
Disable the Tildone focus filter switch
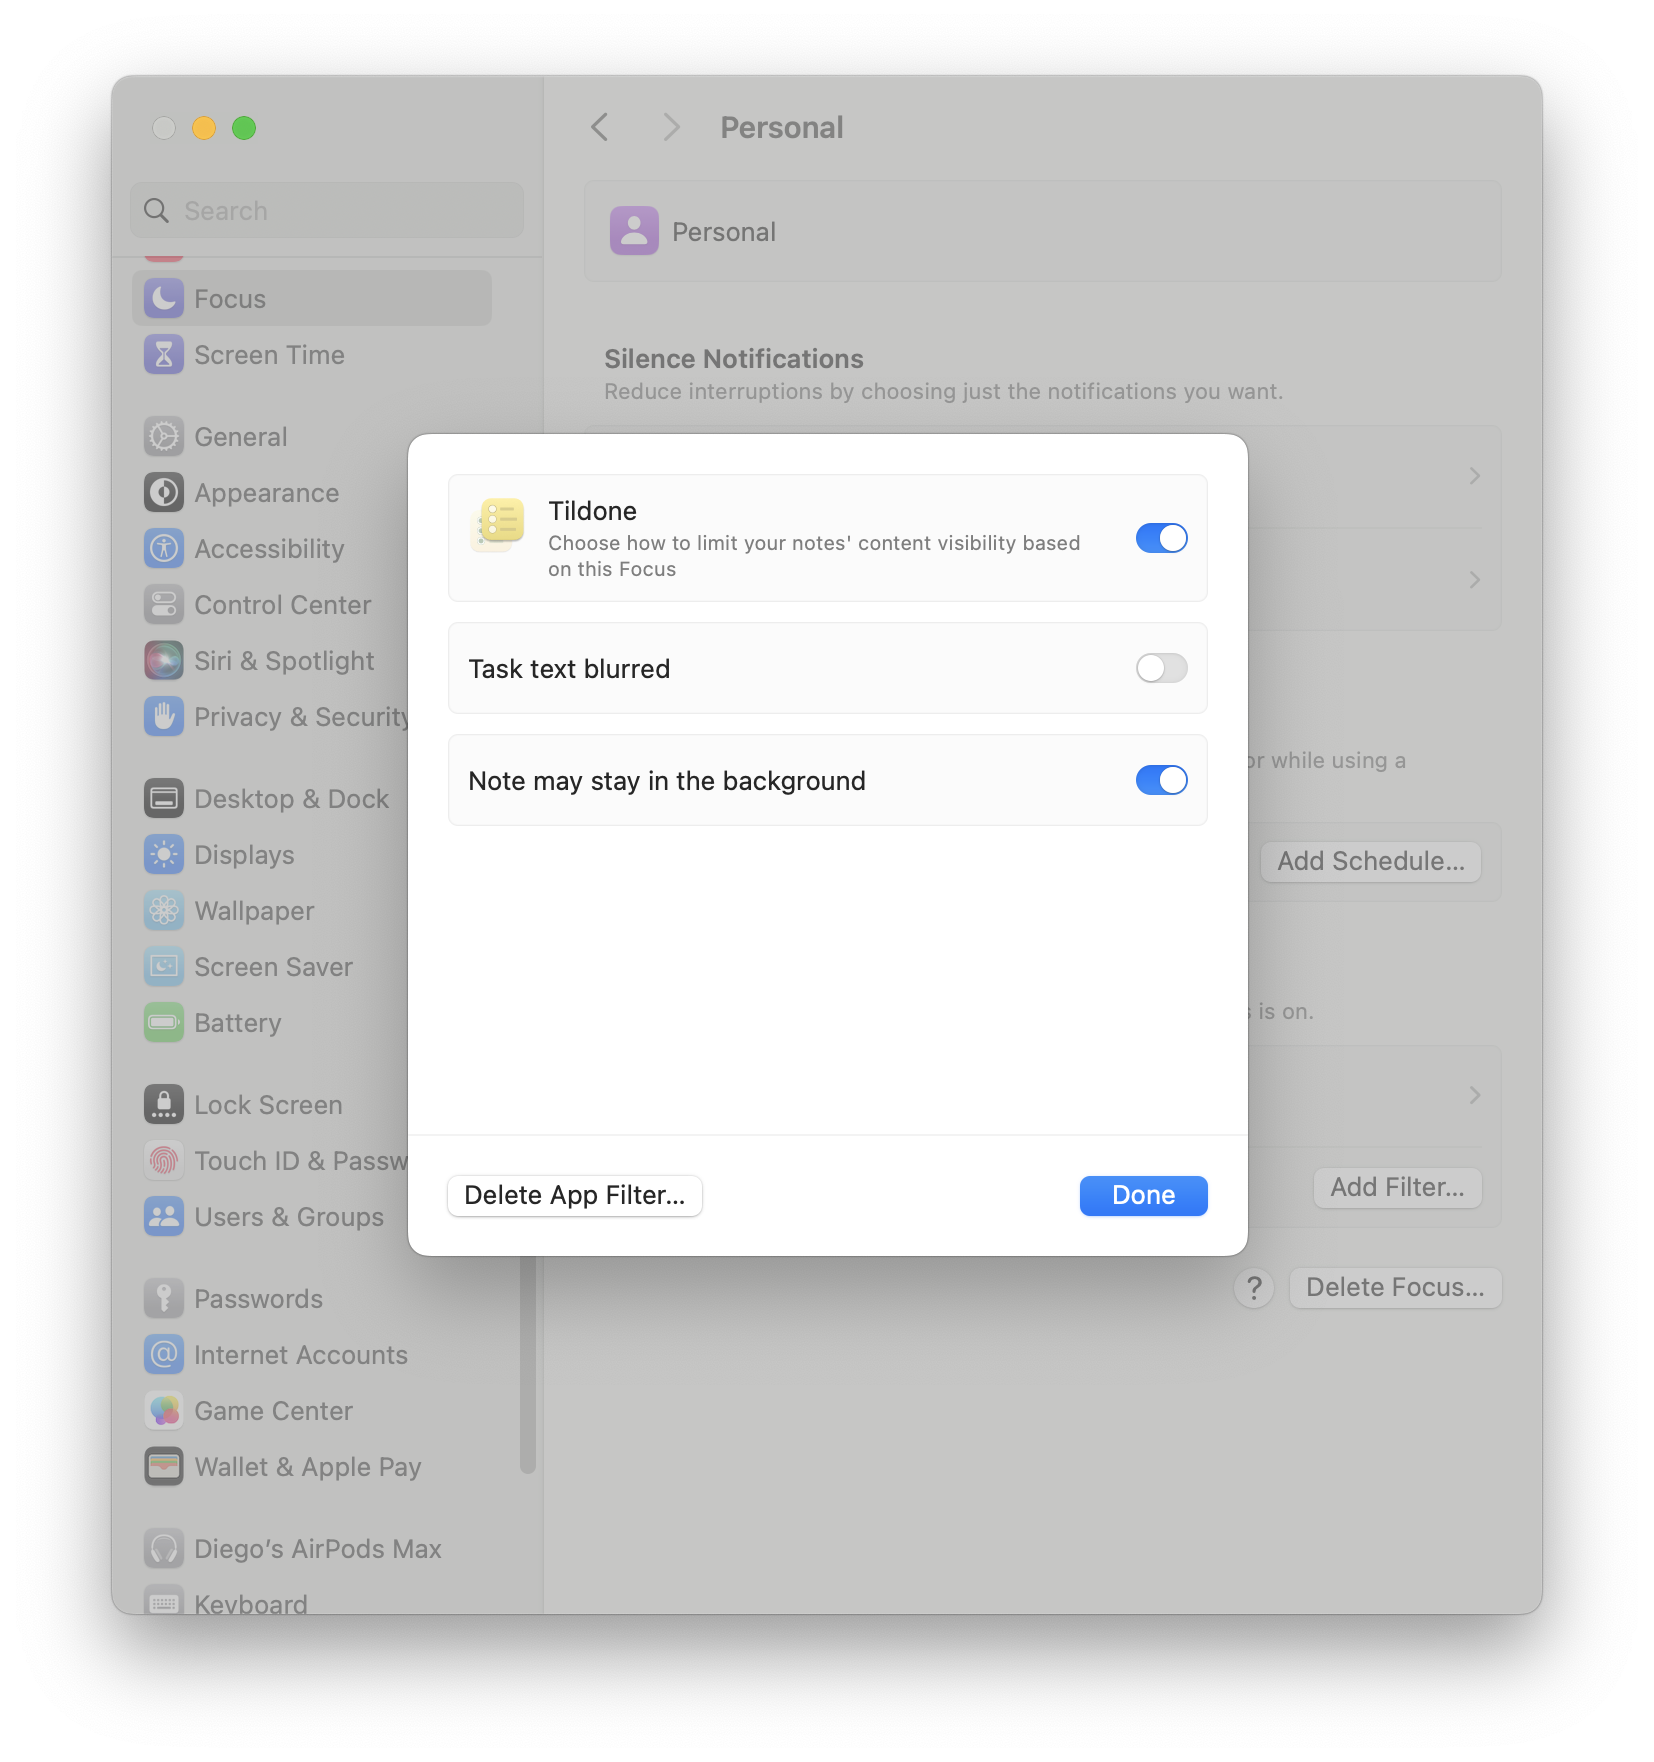[1161, 538]
